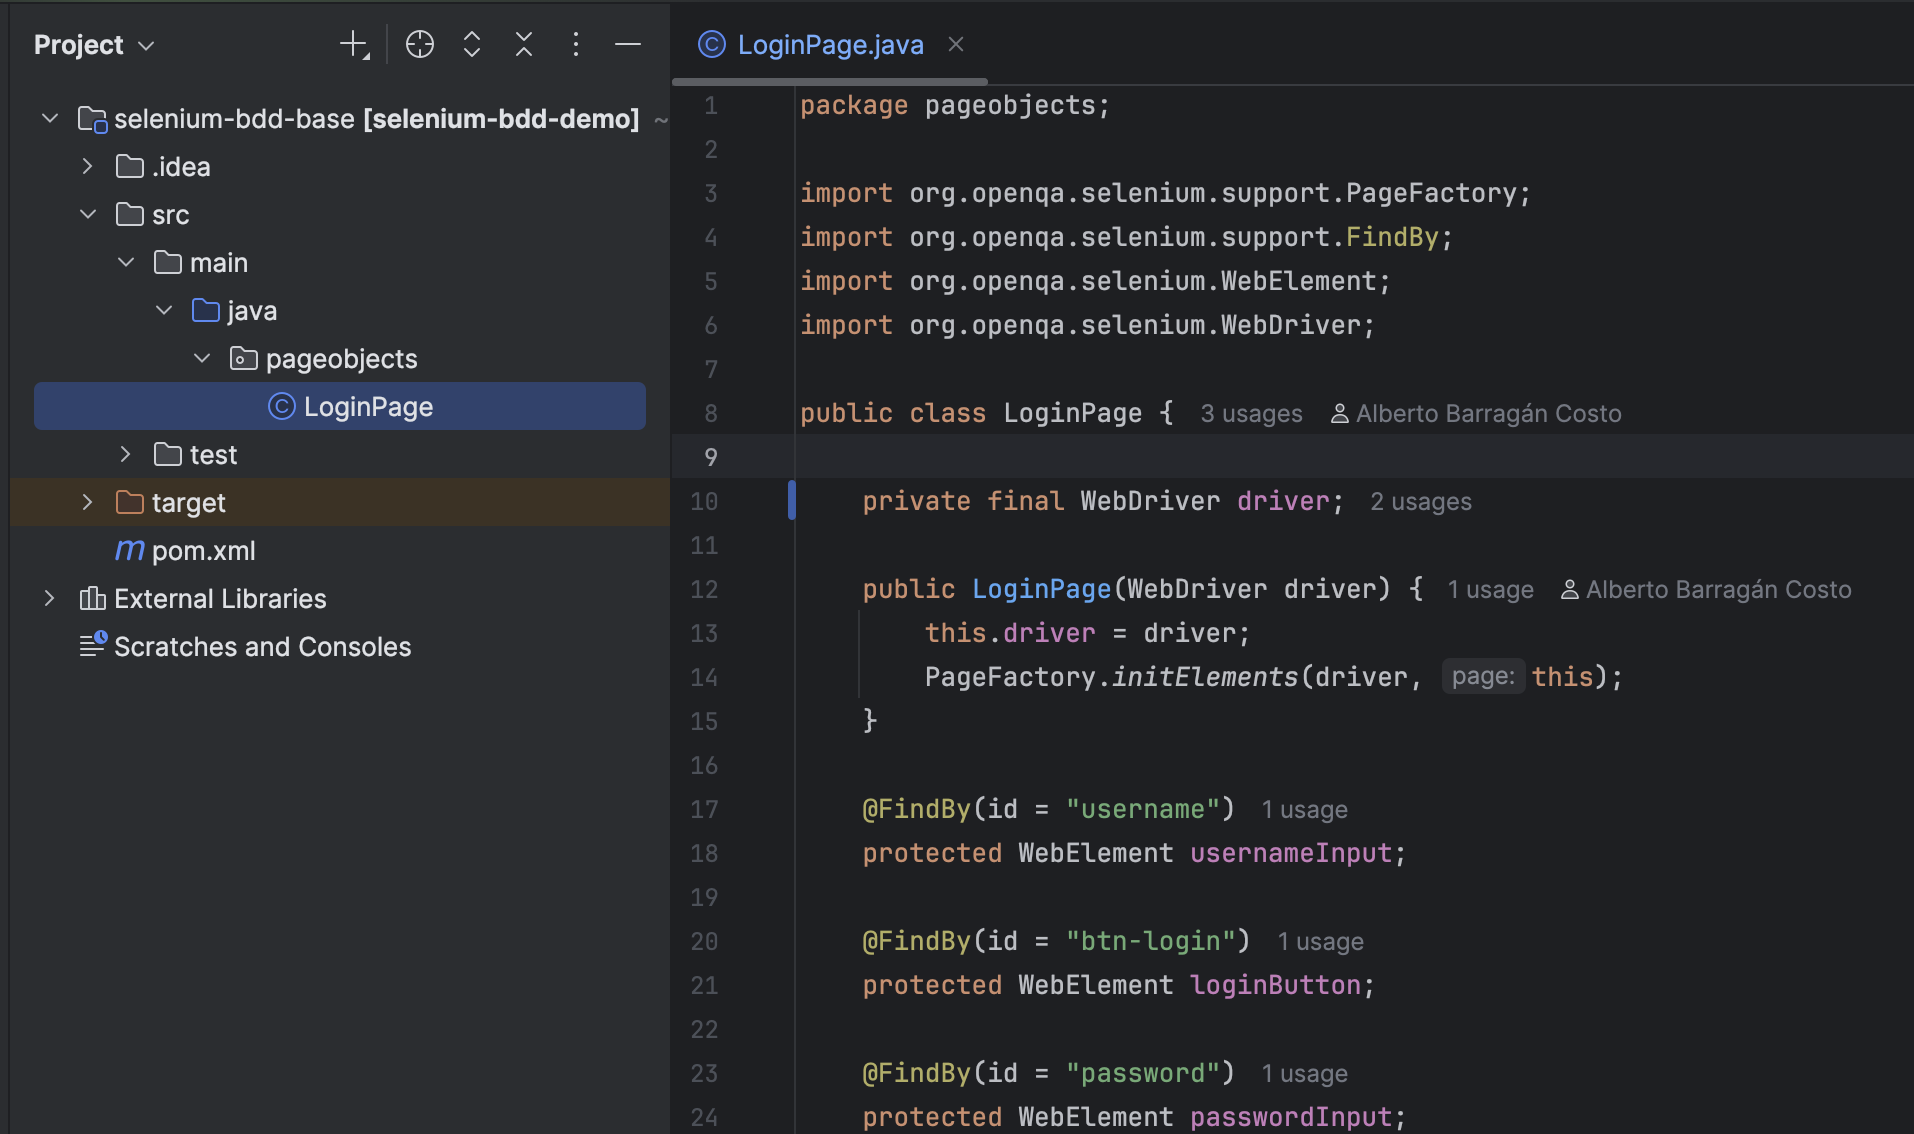The width and height of the screenshot is (1914, 1134).
Task: Click the loginButton field name
Action: 1275,985
